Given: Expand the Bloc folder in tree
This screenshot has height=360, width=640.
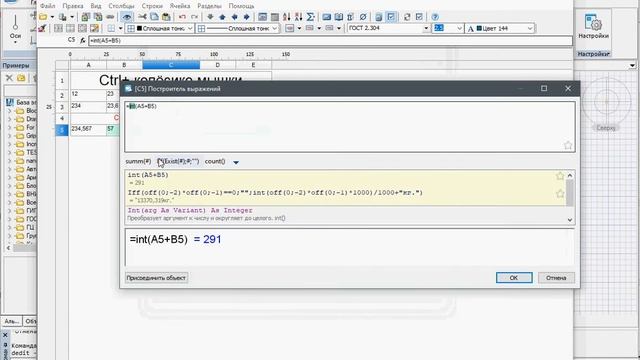Looking at the screenshot, I should 9,111.
